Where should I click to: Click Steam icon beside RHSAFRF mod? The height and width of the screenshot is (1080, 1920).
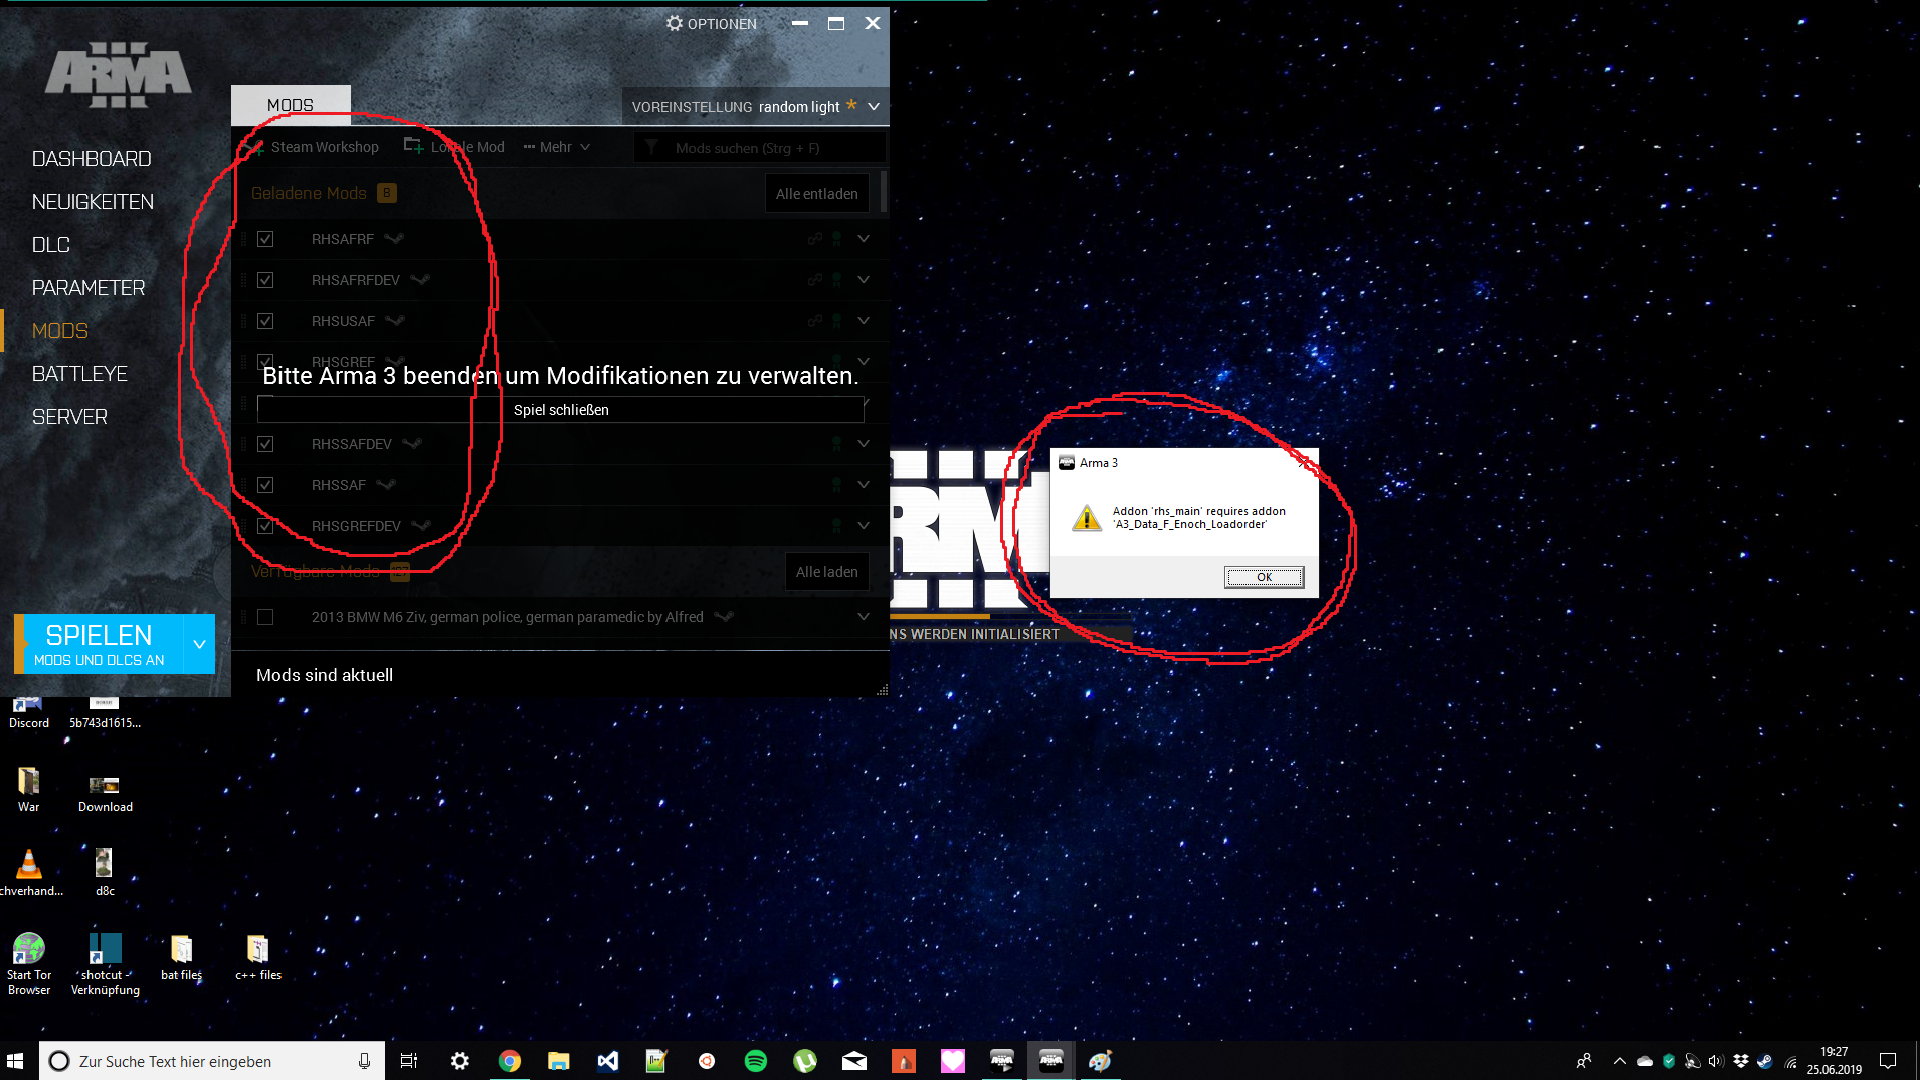coord(394,239)
